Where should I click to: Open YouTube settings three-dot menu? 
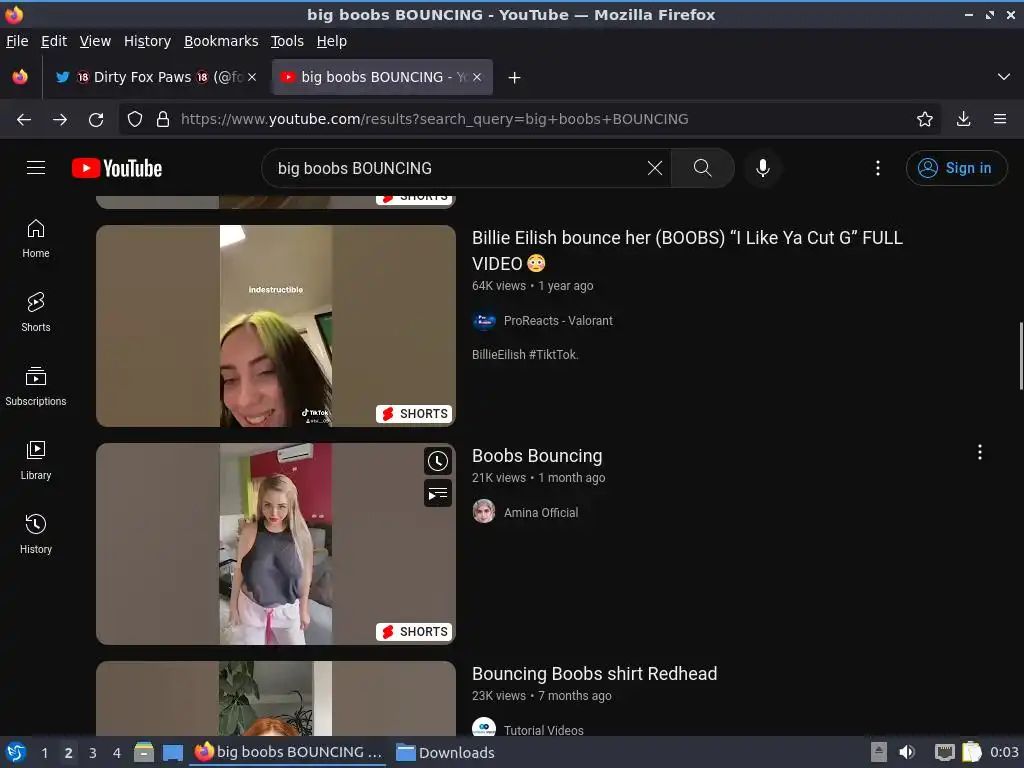(x=878, y=168)
